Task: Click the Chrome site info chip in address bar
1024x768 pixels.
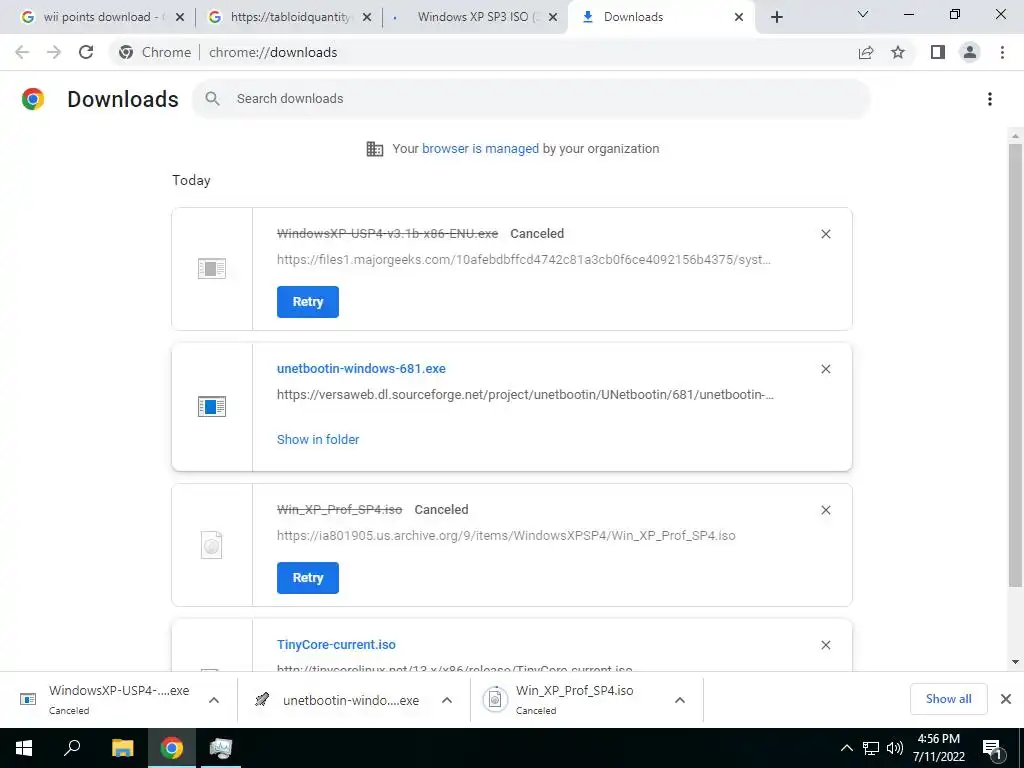Action: 155,52
